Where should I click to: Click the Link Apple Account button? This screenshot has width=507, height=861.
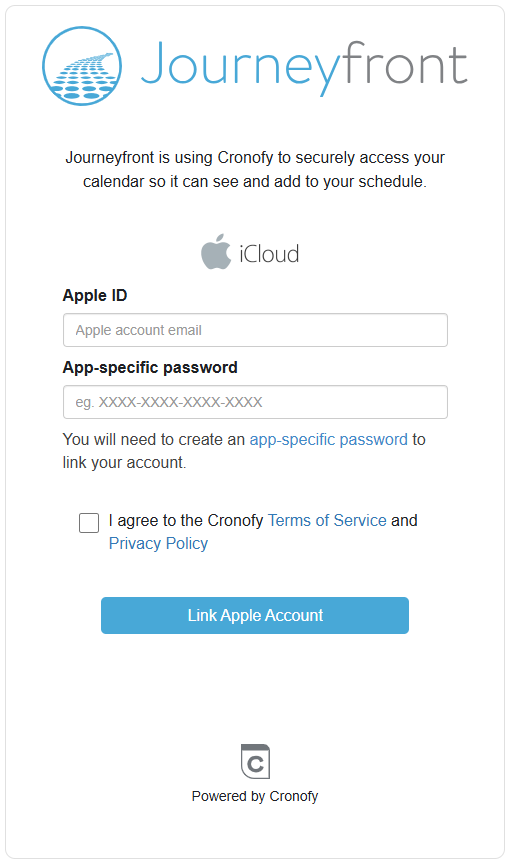255,615
